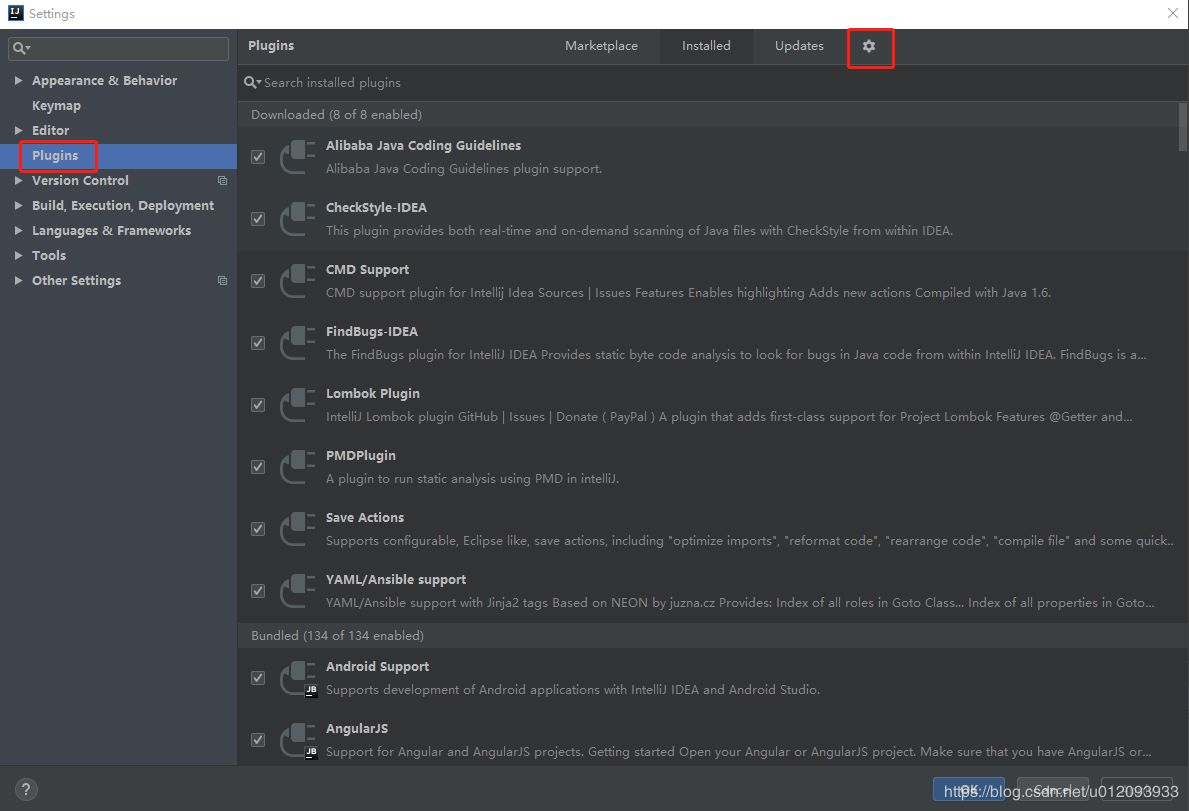Click the CheckStyle-IDEA plugin icon
Screen dimensions: 1189x811
point(297,219)
